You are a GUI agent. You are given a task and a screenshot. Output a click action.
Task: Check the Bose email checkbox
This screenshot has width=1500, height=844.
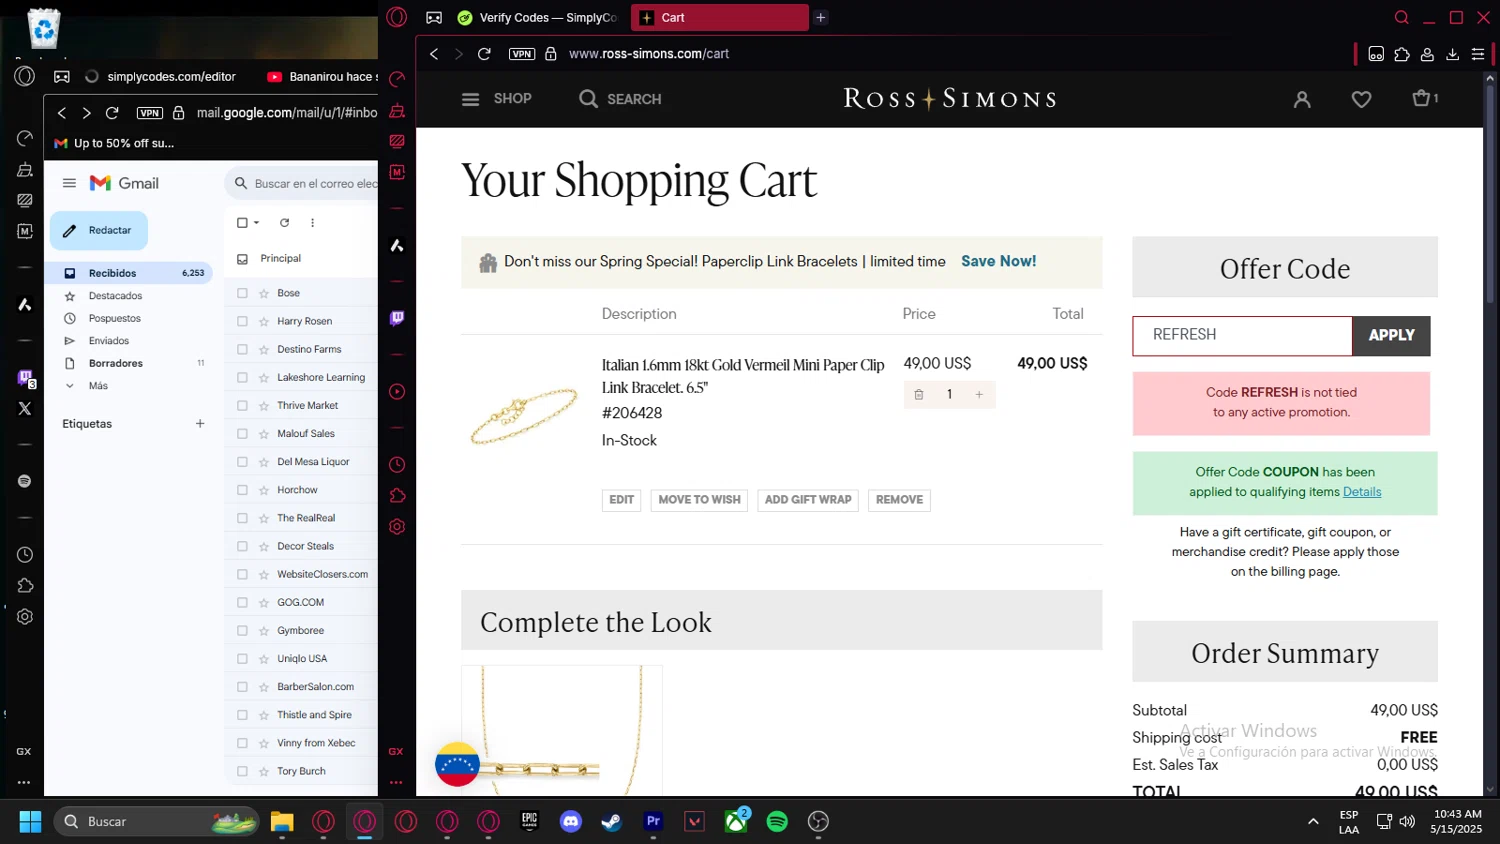coord(242,293)
